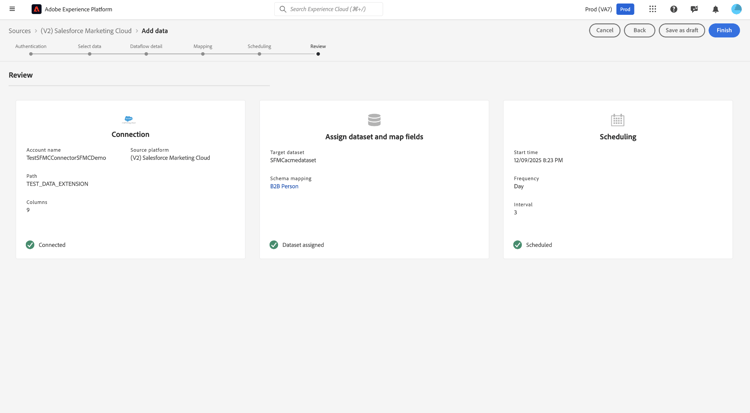Click the Back button
This screenshot has width=750, height=413.
(640, 30)
